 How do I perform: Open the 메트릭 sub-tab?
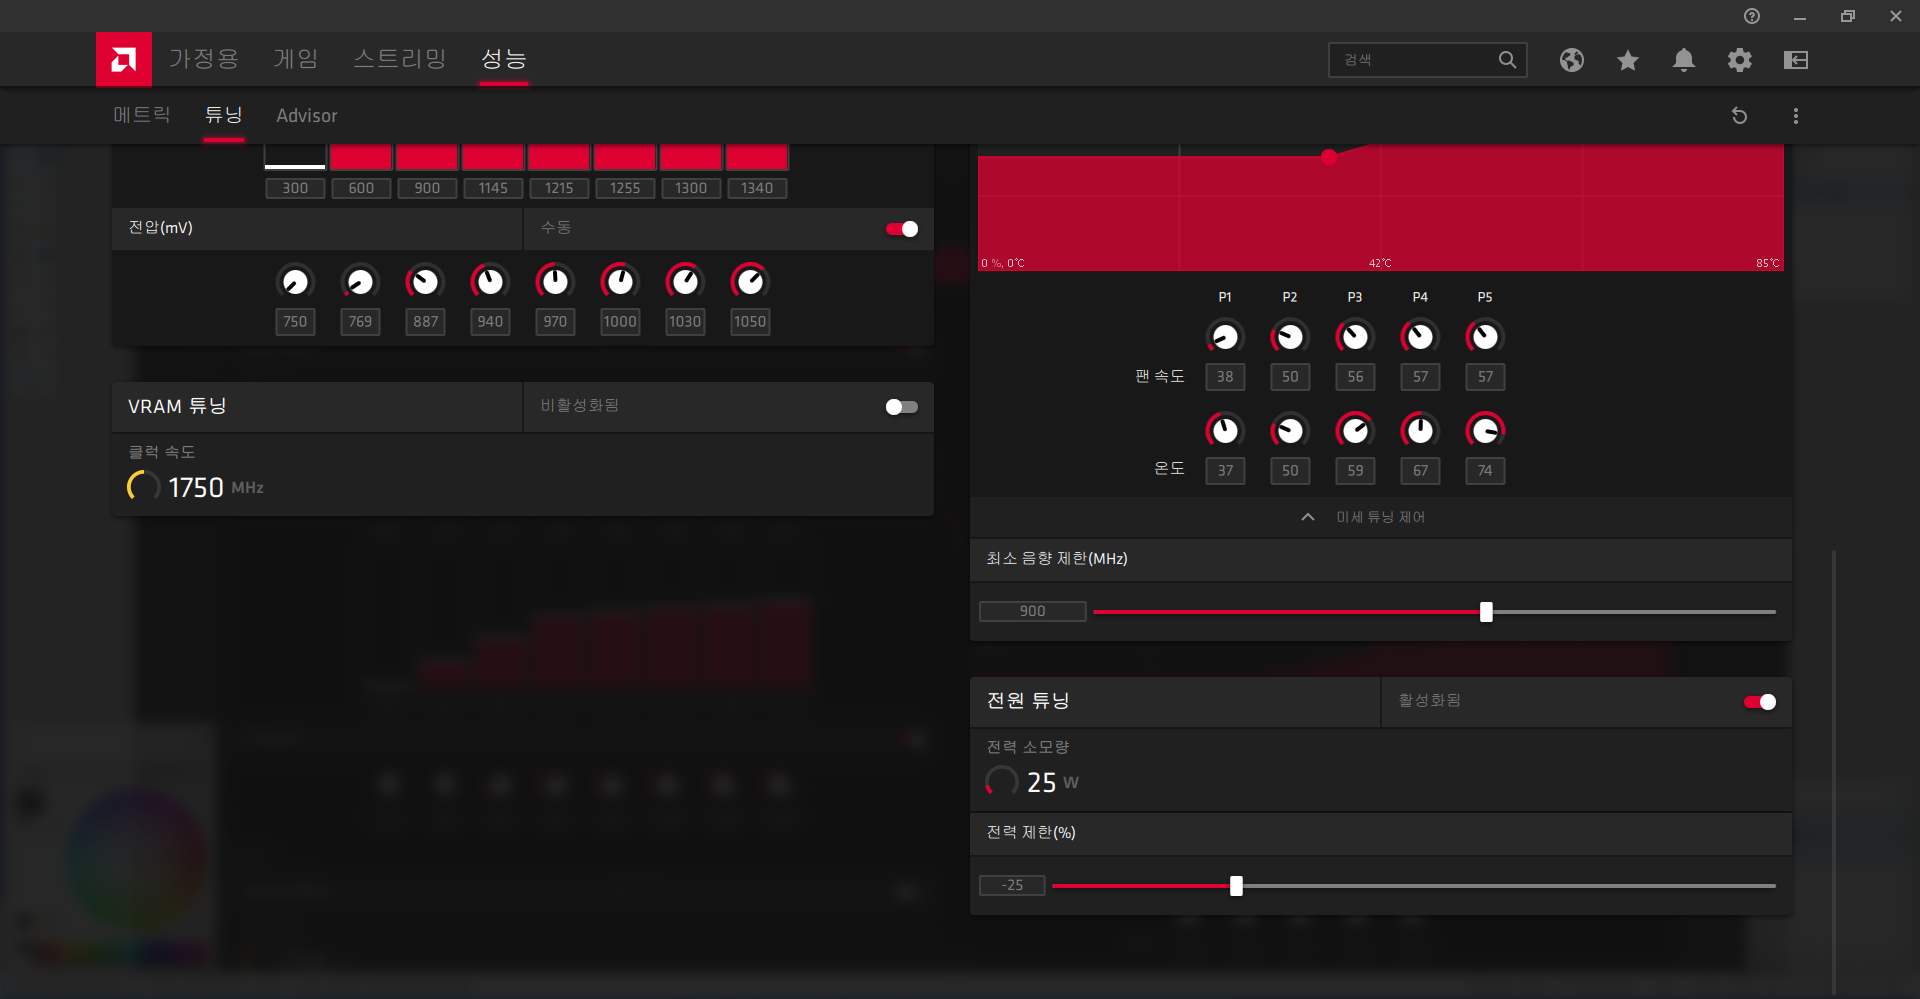(x=142, y=115)
